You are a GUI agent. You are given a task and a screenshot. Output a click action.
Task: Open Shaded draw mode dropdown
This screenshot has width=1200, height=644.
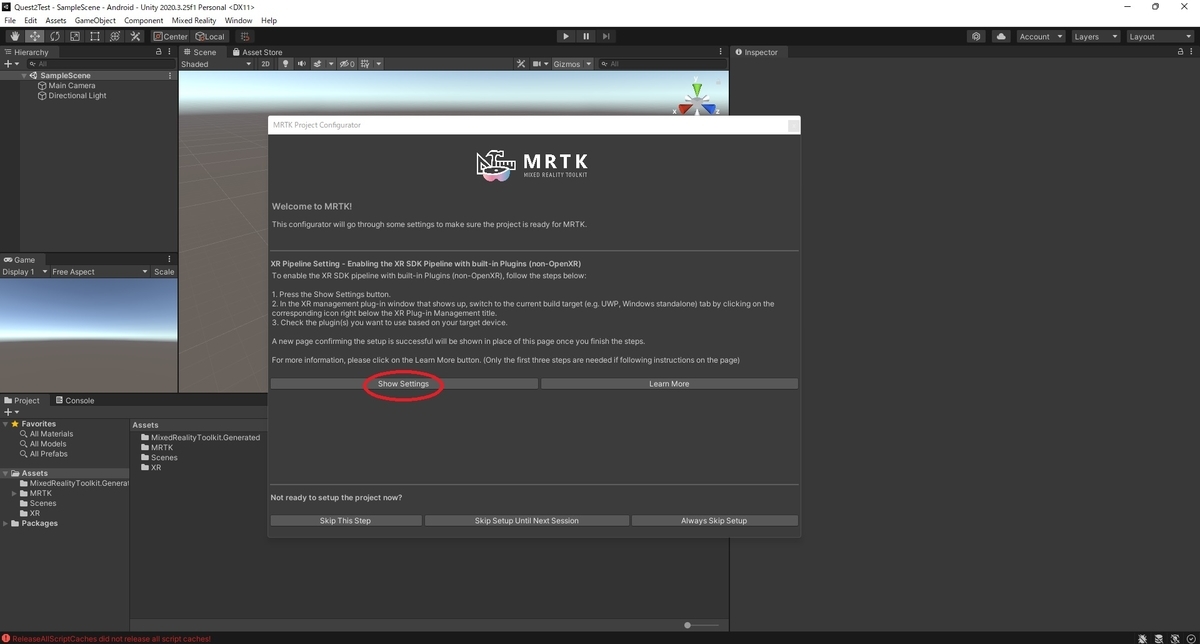click(x=217, y=64)
